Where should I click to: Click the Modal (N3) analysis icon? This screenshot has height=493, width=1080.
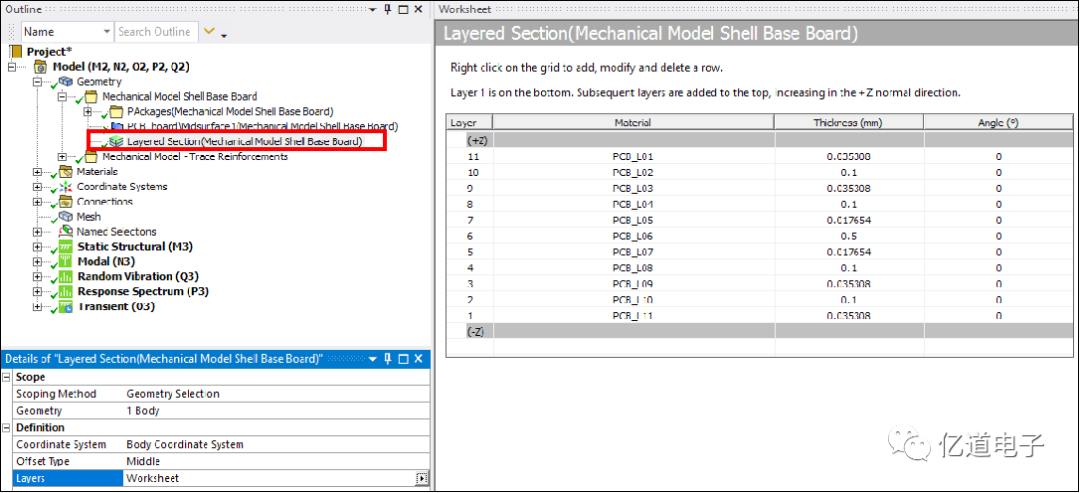(66, 262)
